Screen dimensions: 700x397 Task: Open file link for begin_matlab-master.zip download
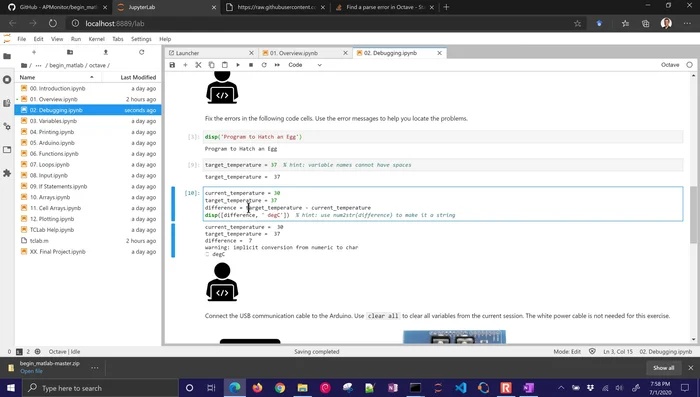[x=31, y=372]
